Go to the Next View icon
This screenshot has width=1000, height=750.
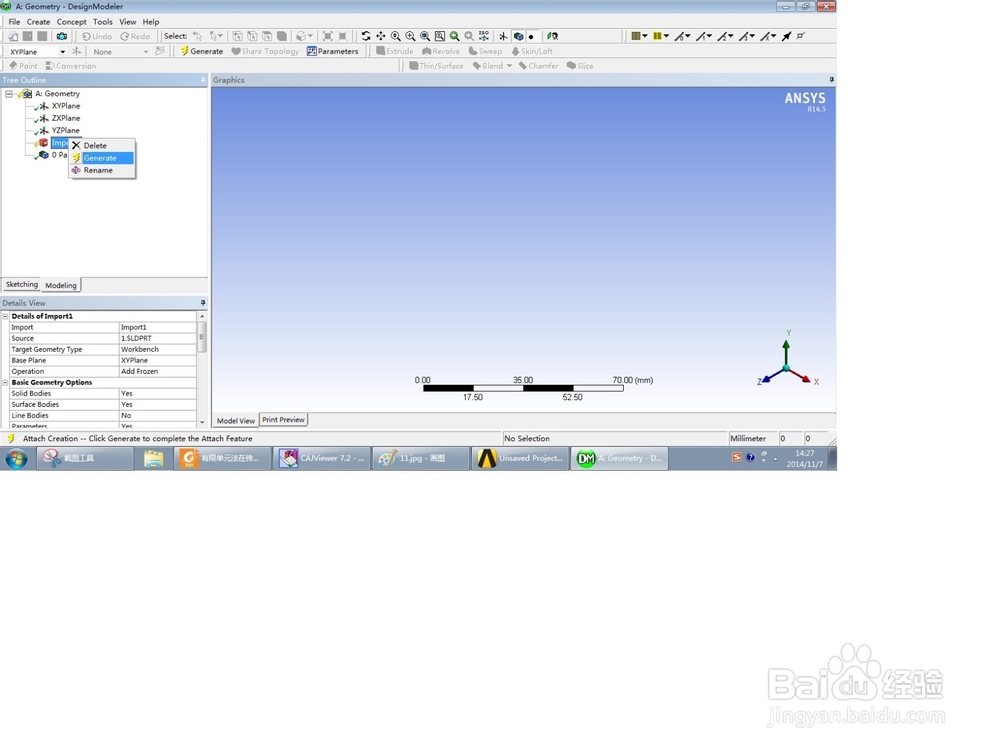469,36
